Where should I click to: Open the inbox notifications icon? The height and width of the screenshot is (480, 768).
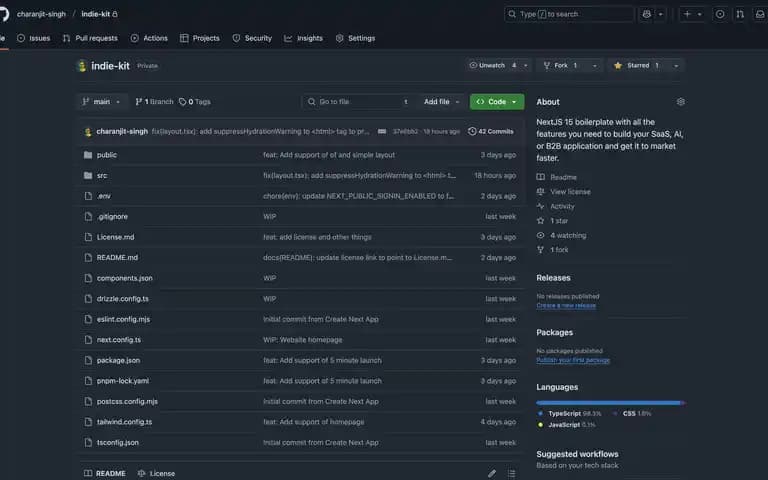click(760, 14)
